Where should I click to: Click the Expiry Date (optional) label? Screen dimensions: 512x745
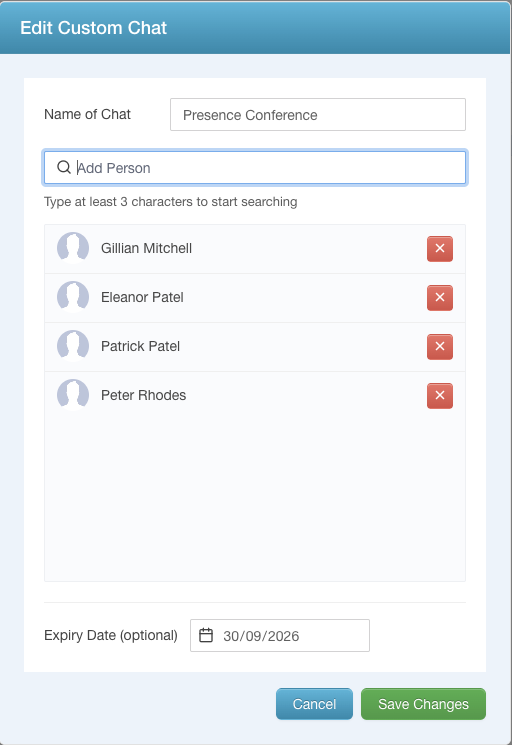111,635
